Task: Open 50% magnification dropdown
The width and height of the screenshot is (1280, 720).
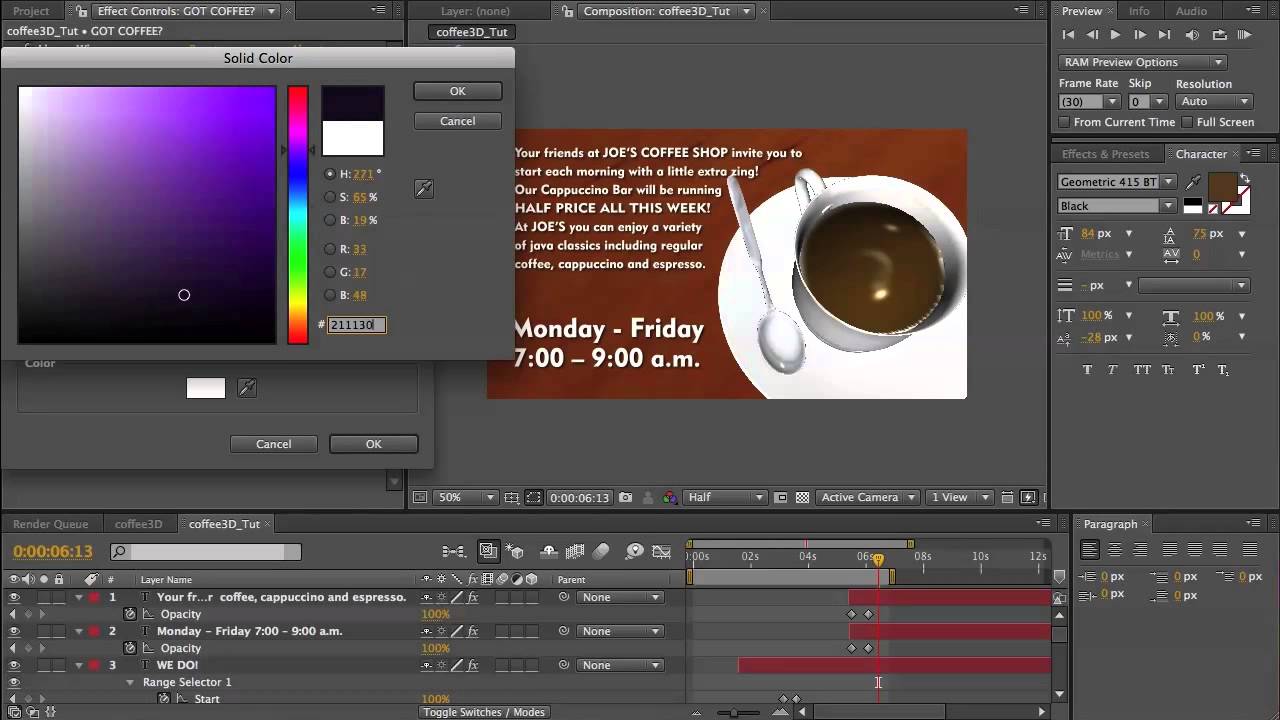Action: (x=467, y=497)
